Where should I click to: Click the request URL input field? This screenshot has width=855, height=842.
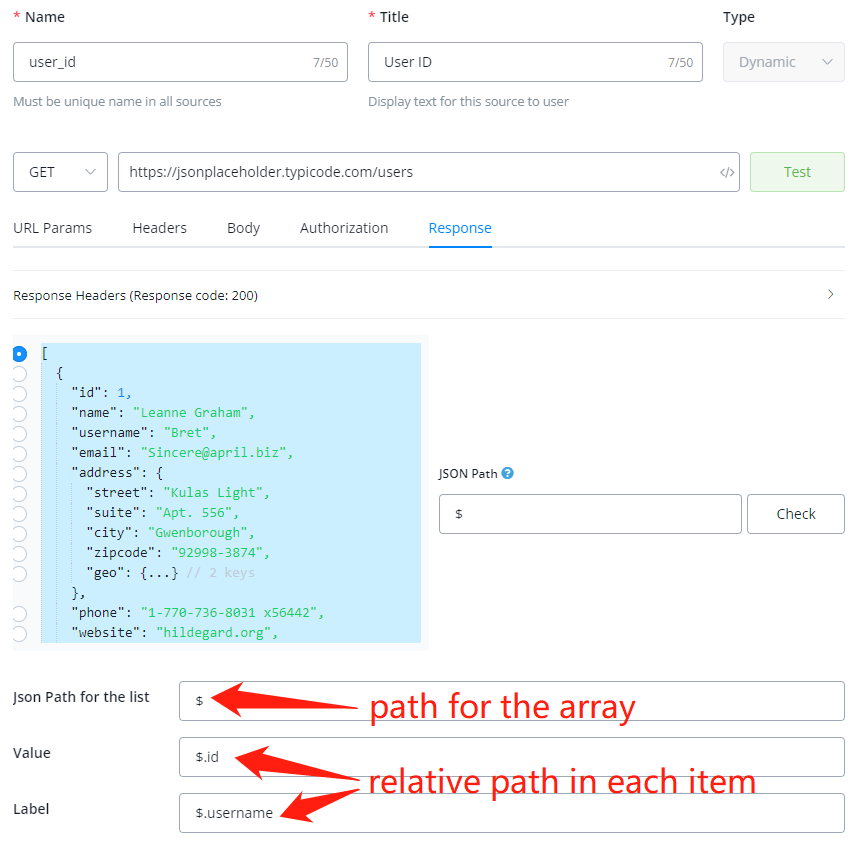point(415,172)
